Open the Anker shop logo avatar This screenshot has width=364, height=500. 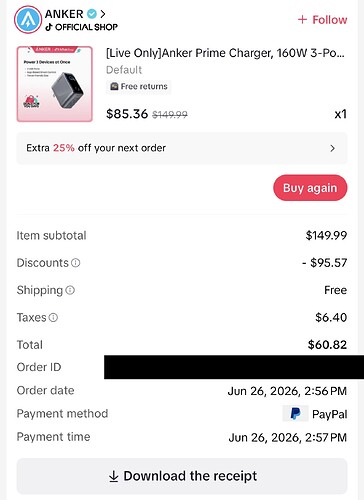[28, 19]
